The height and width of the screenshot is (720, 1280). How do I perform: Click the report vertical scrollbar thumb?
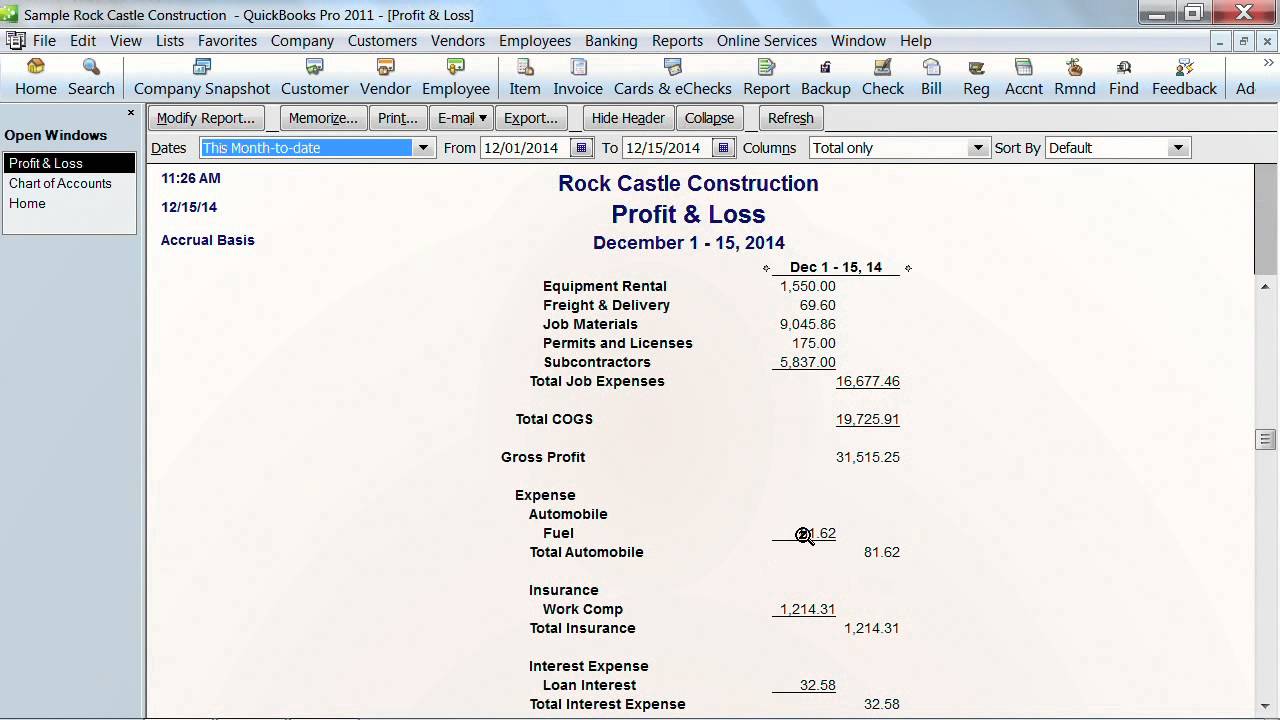pyautogui.click(x=1266, y=440)
